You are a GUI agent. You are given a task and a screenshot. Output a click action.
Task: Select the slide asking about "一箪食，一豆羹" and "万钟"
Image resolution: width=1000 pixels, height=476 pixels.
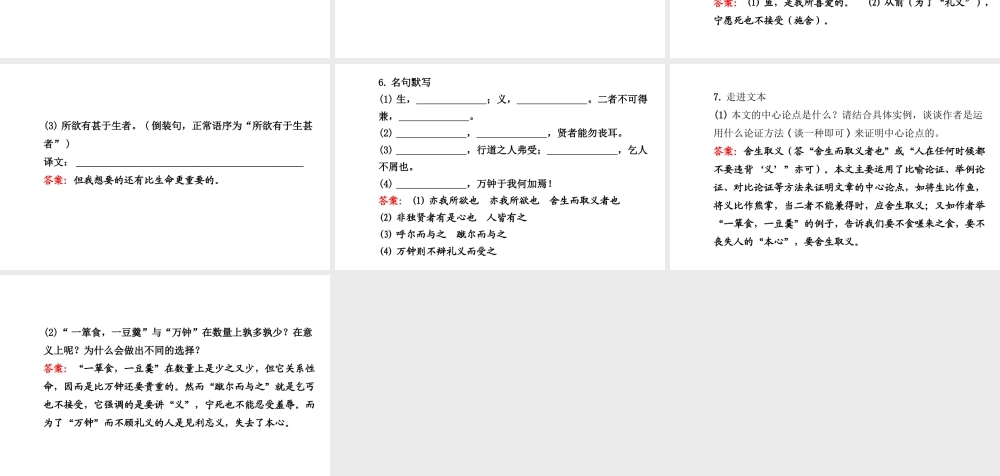tap(165, 375)
